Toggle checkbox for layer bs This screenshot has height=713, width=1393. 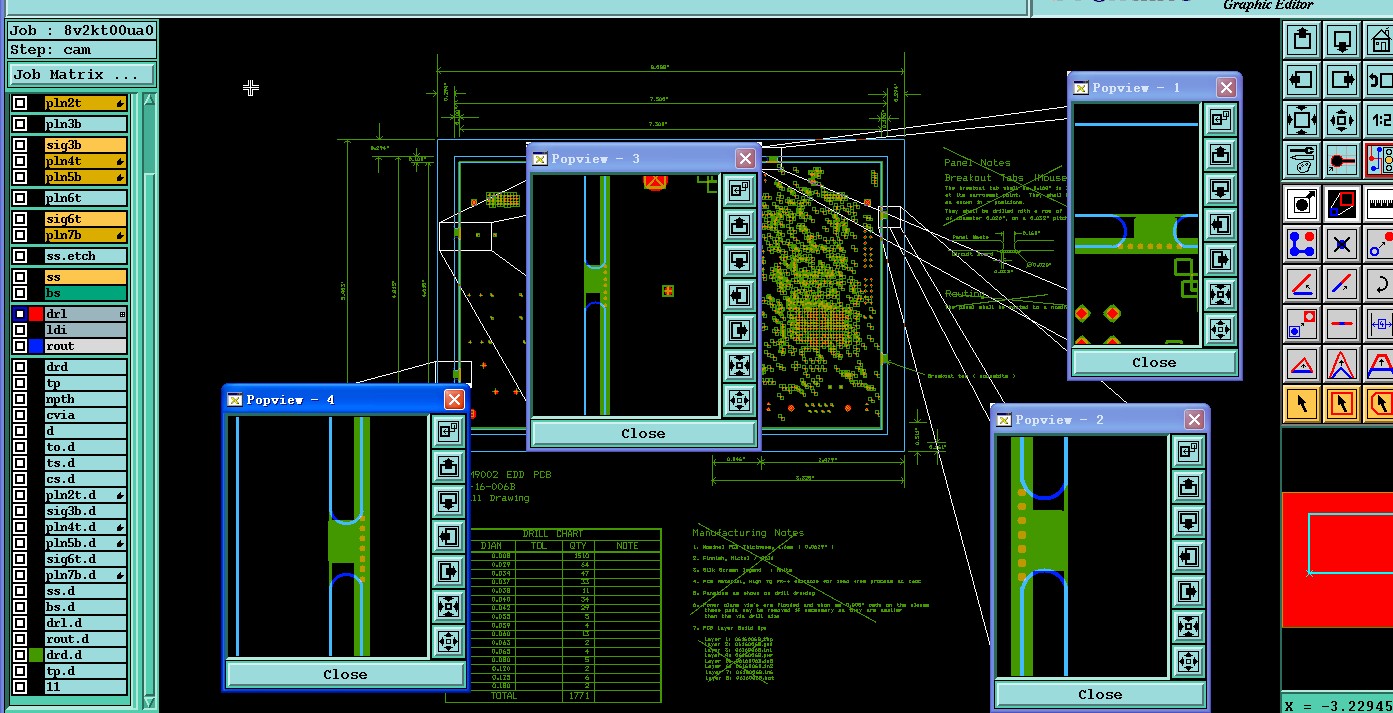(20, 293)
